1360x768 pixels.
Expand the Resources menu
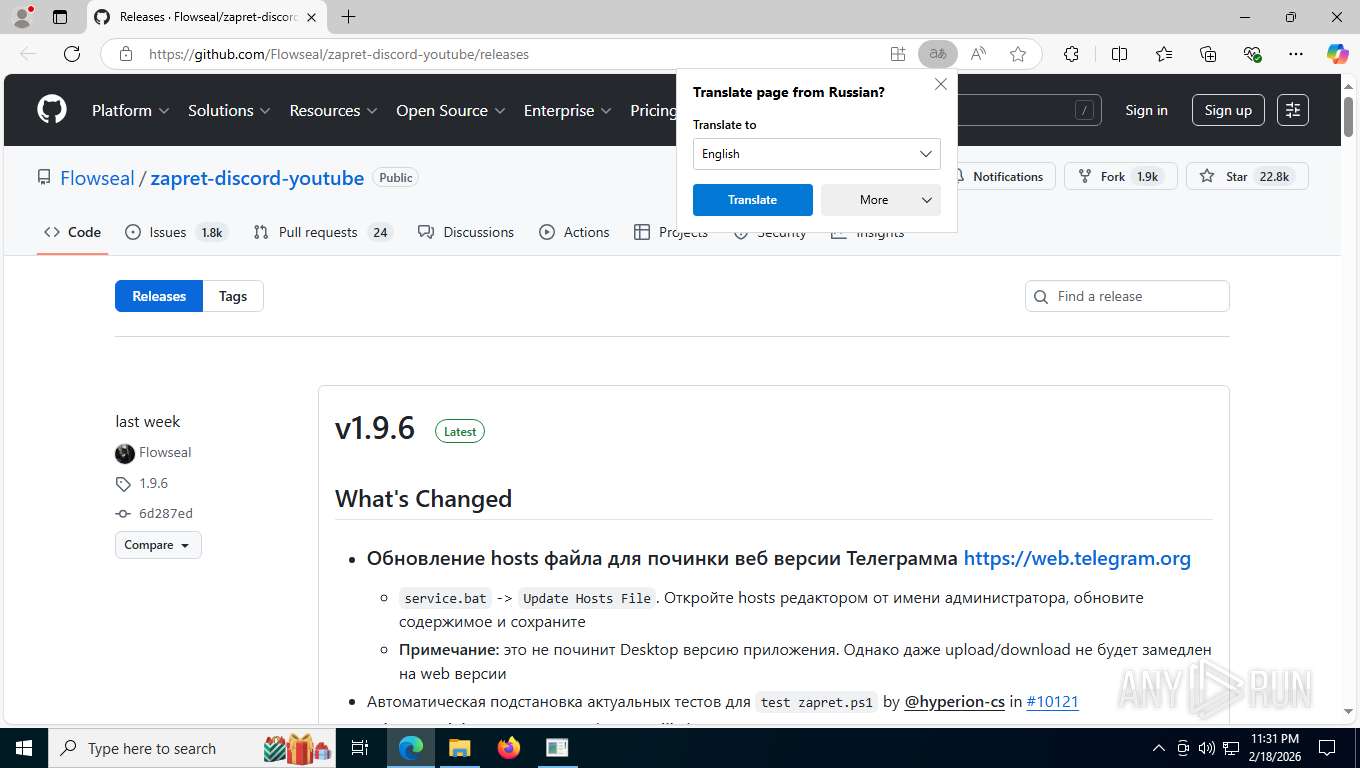pyautogui.click(x=333, y=110)
